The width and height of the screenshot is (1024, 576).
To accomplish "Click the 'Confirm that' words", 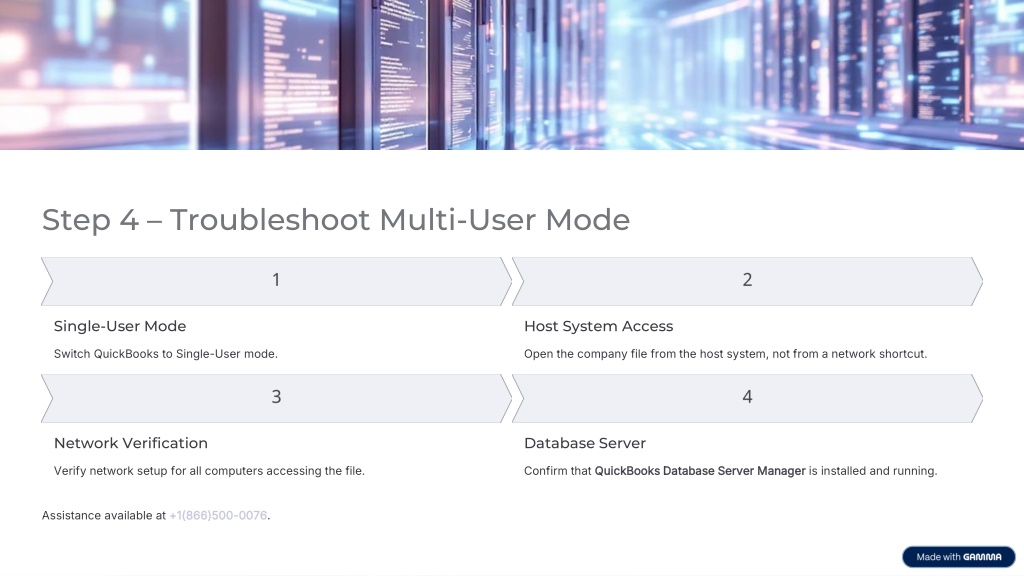I will tap(557, 471).
